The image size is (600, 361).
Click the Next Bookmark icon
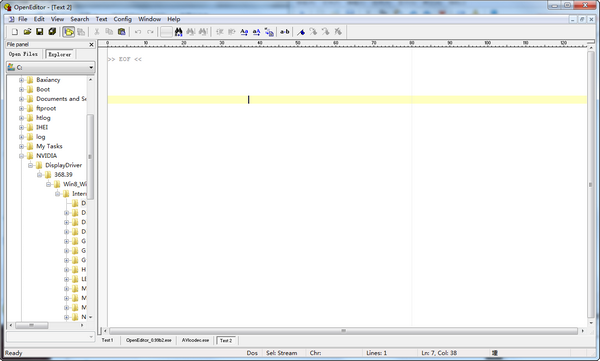(313, 32)
